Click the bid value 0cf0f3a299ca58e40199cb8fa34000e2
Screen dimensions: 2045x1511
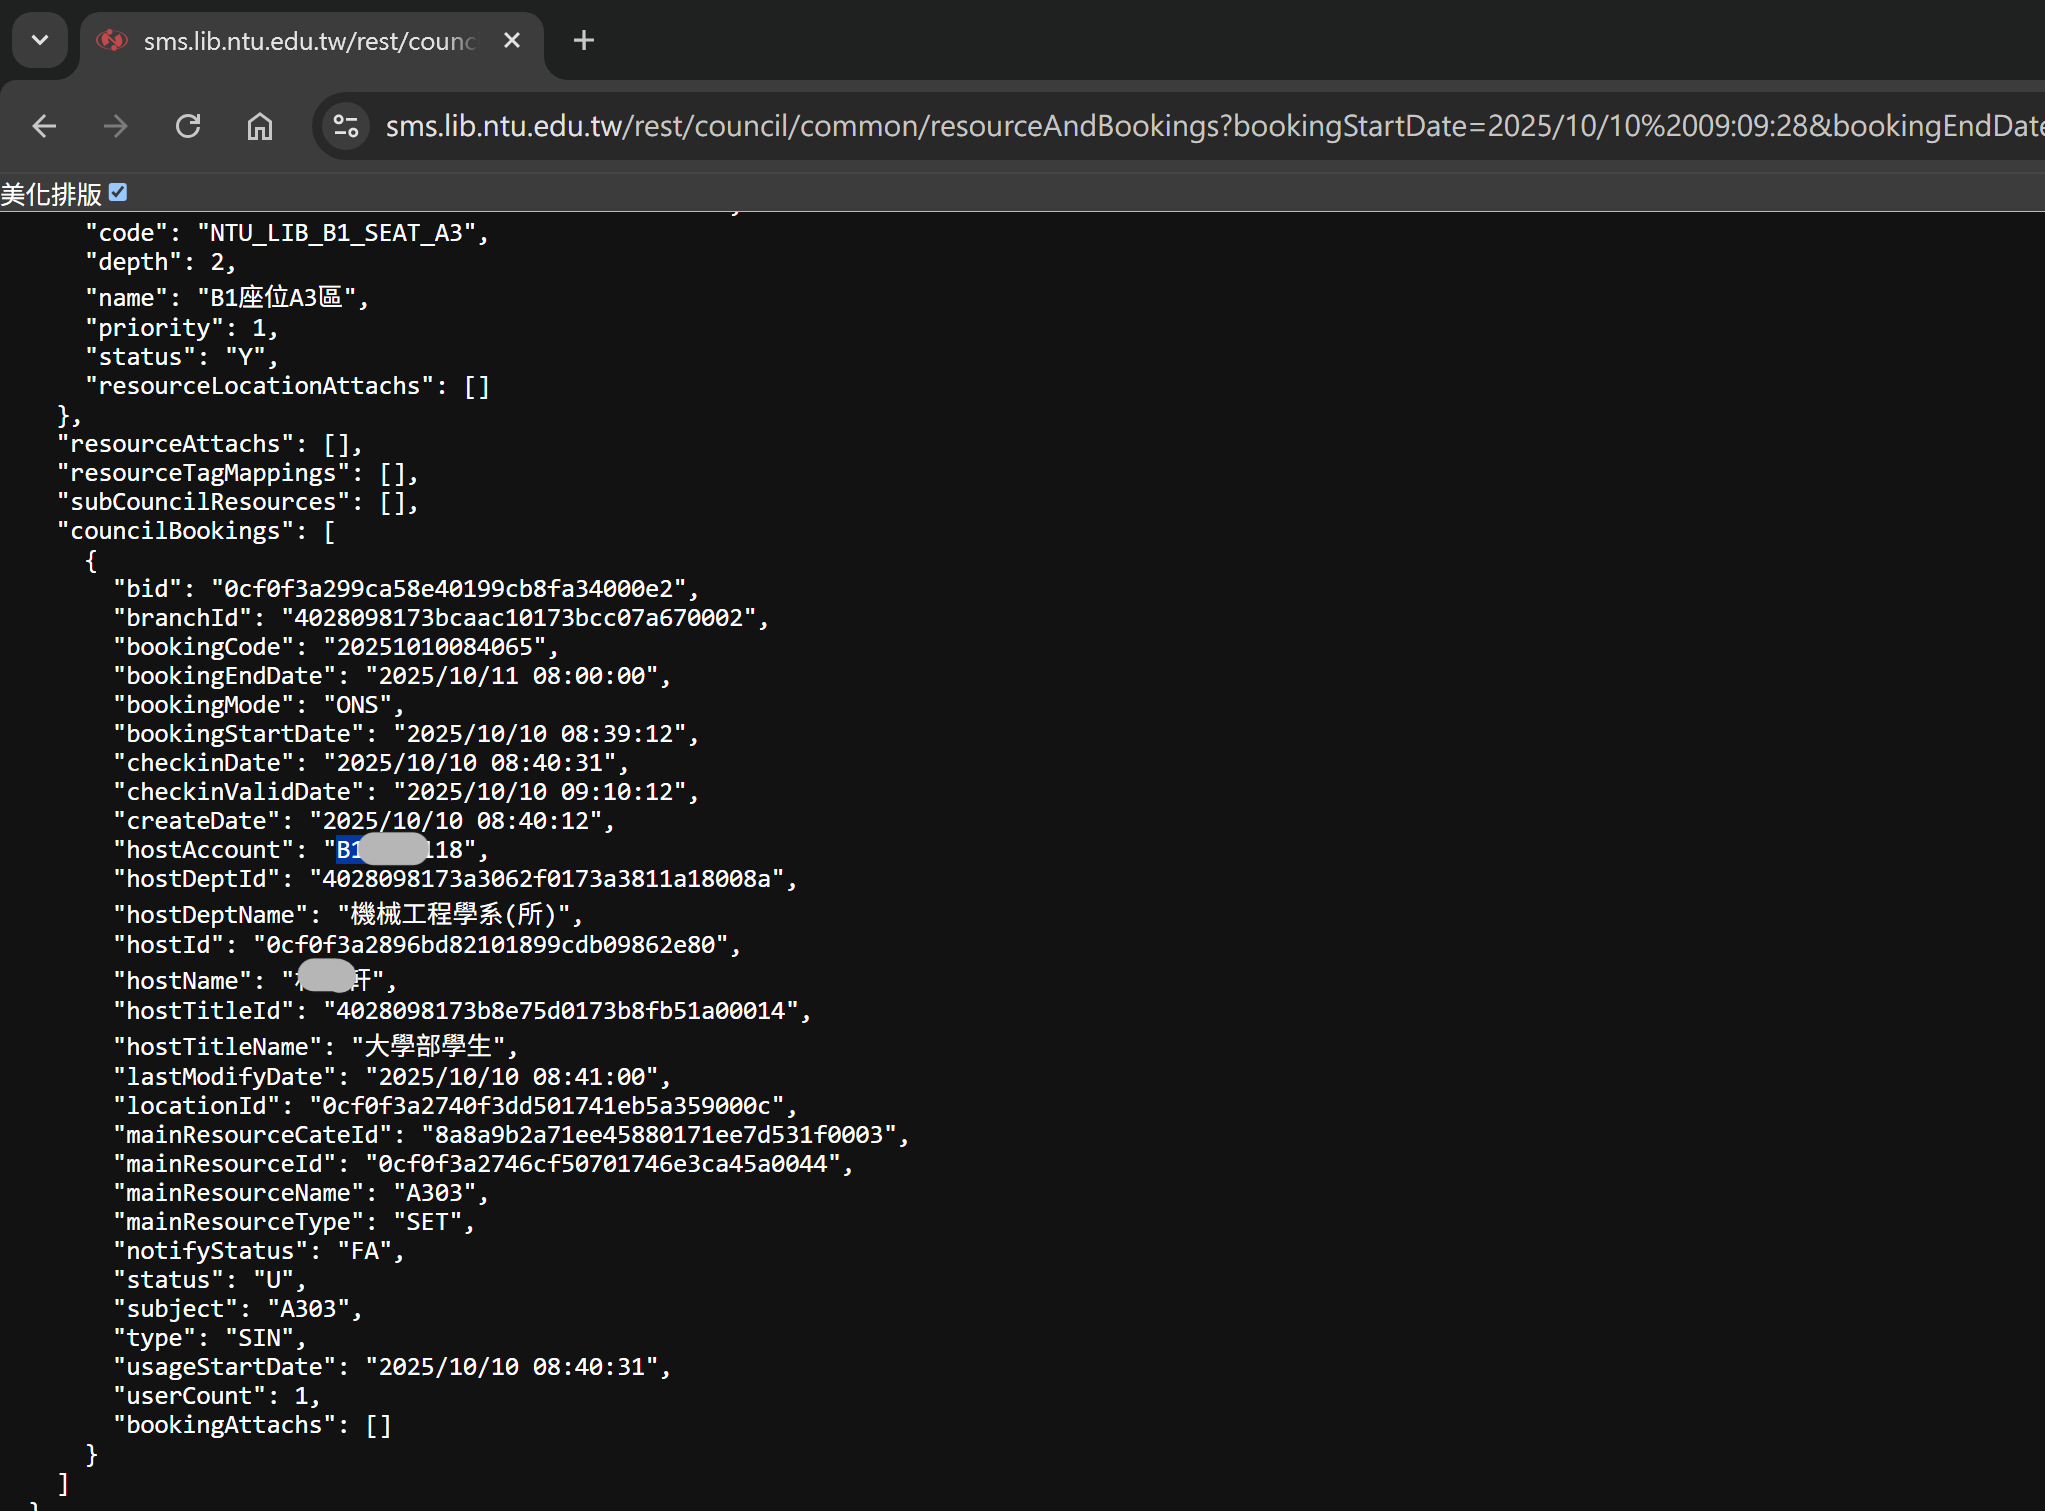448,589
